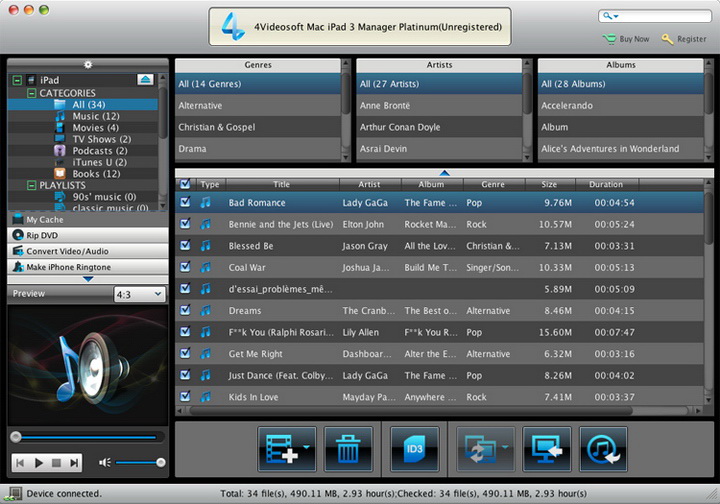Open the search options dropdown arrow

pyautogui.click(x=616, y=17)
